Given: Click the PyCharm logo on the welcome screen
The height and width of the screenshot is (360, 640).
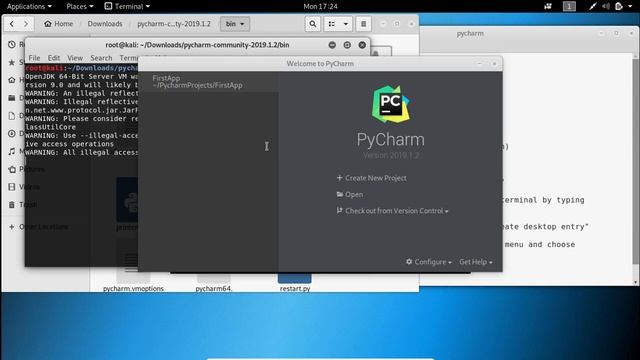Looking at the screenshot, I should coord(390,104).
